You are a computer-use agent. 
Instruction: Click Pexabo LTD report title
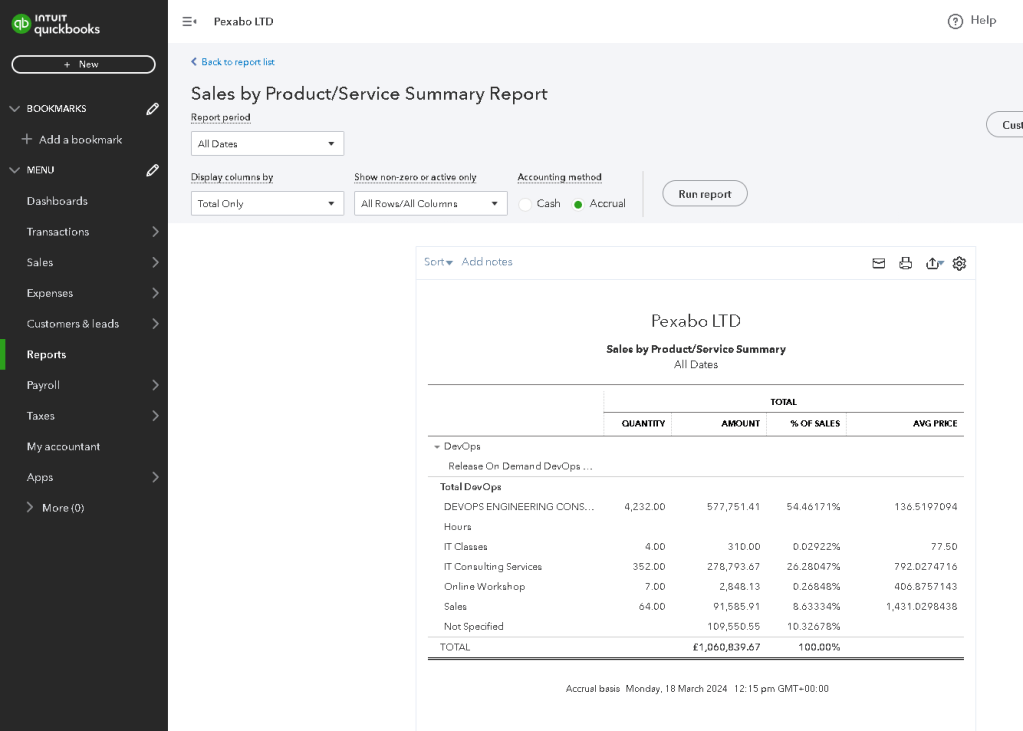tap(695, 321)
